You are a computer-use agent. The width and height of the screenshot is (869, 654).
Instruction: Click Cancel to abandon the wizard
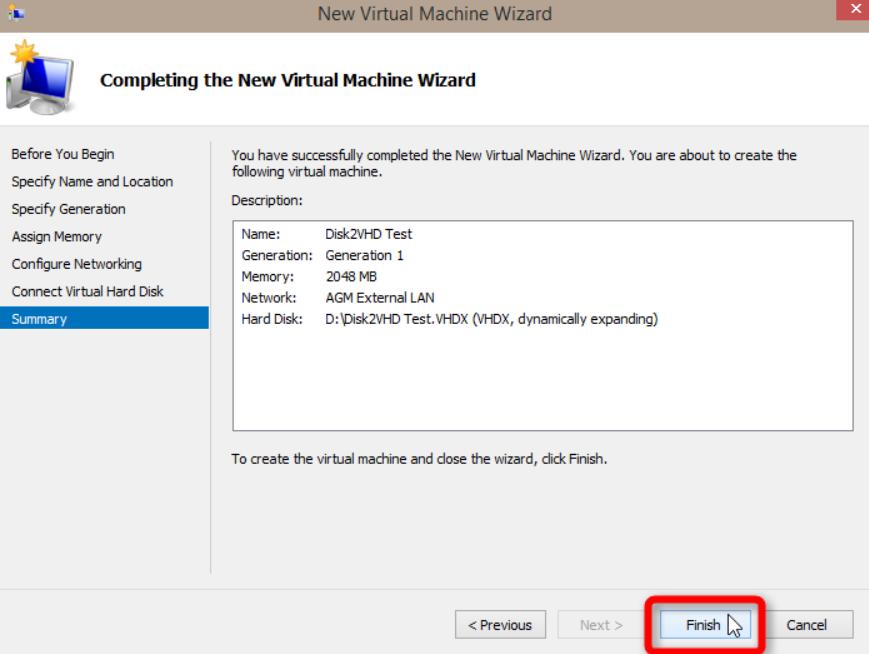coord(806,624)
